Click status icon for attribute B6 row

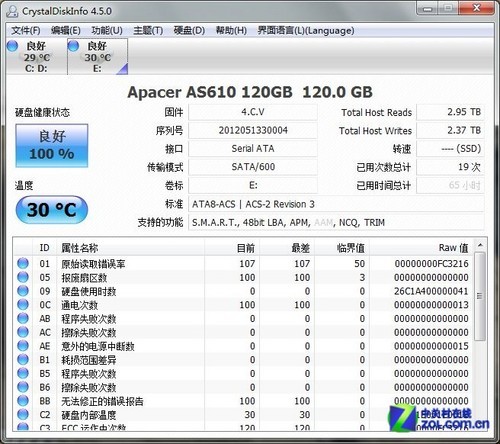tap(23, 387)
